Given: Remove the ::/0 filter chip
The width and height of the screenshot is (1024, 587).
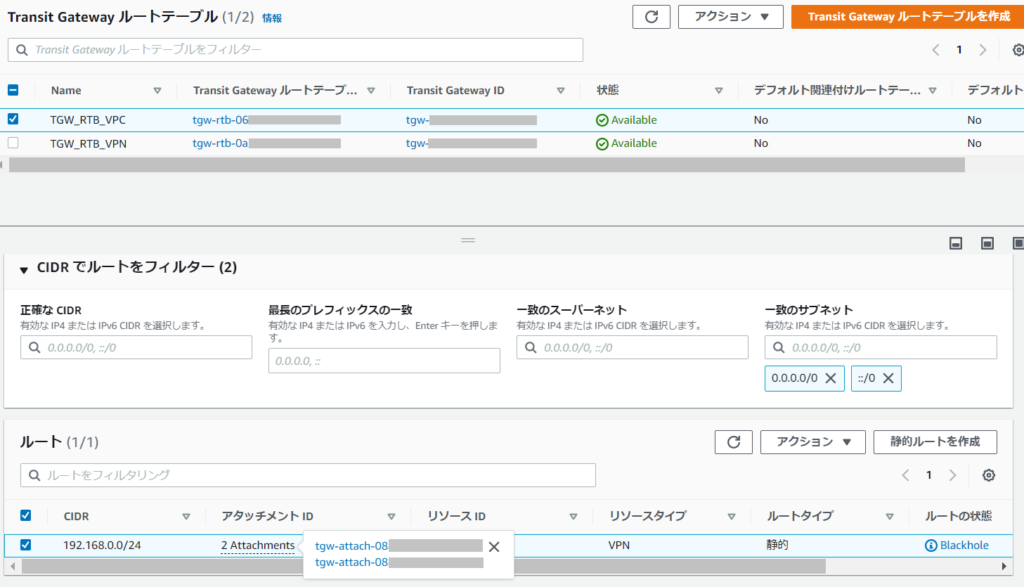Looking at the screenshot, I should pos(888,378).
